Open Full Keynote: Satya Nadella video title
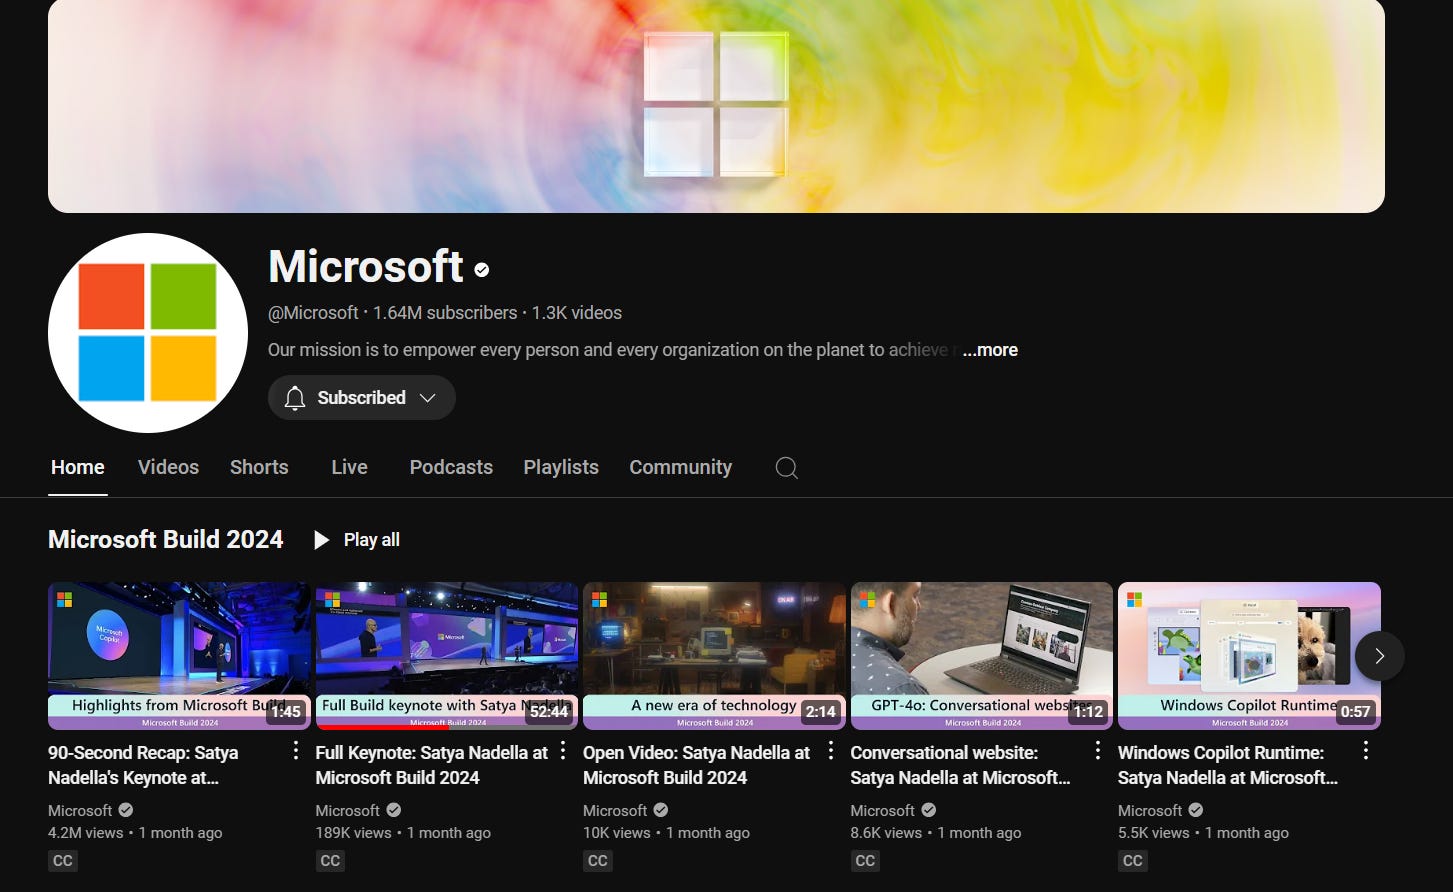 pos(432,765)
